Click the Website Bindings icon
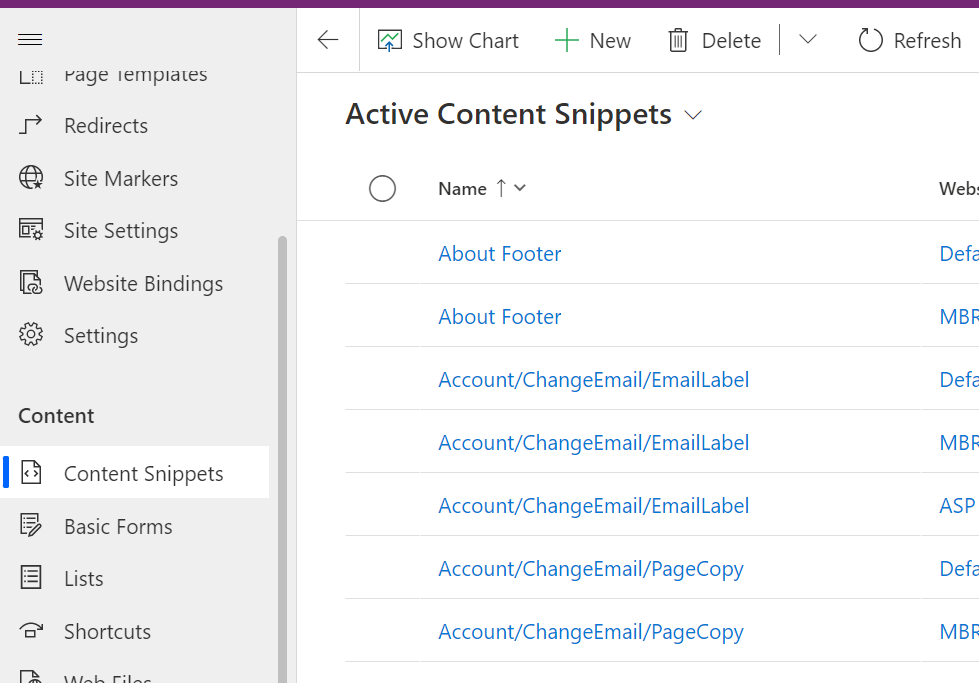This screenshot has width=979, height=683. (x=31, y=283)
